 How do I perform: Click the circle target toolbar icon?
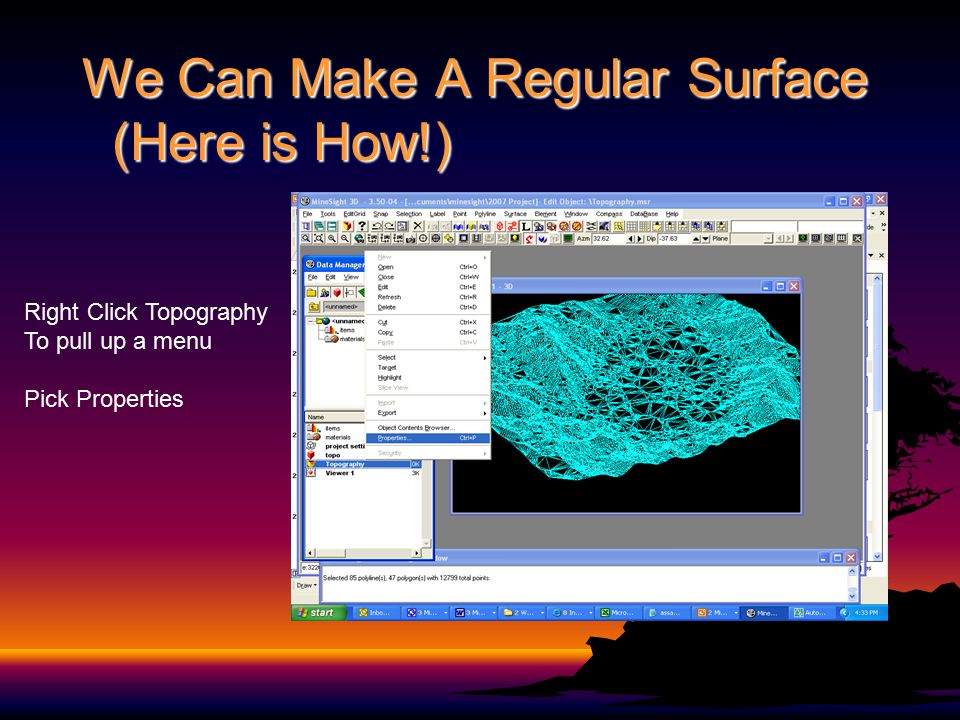(423, 238)
